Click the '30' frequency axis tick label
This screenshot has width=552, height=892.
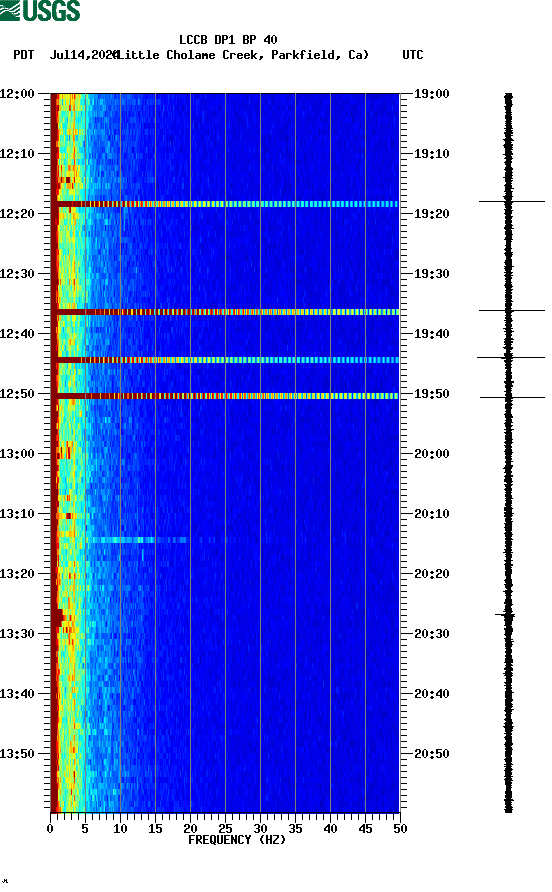point(260,829)
